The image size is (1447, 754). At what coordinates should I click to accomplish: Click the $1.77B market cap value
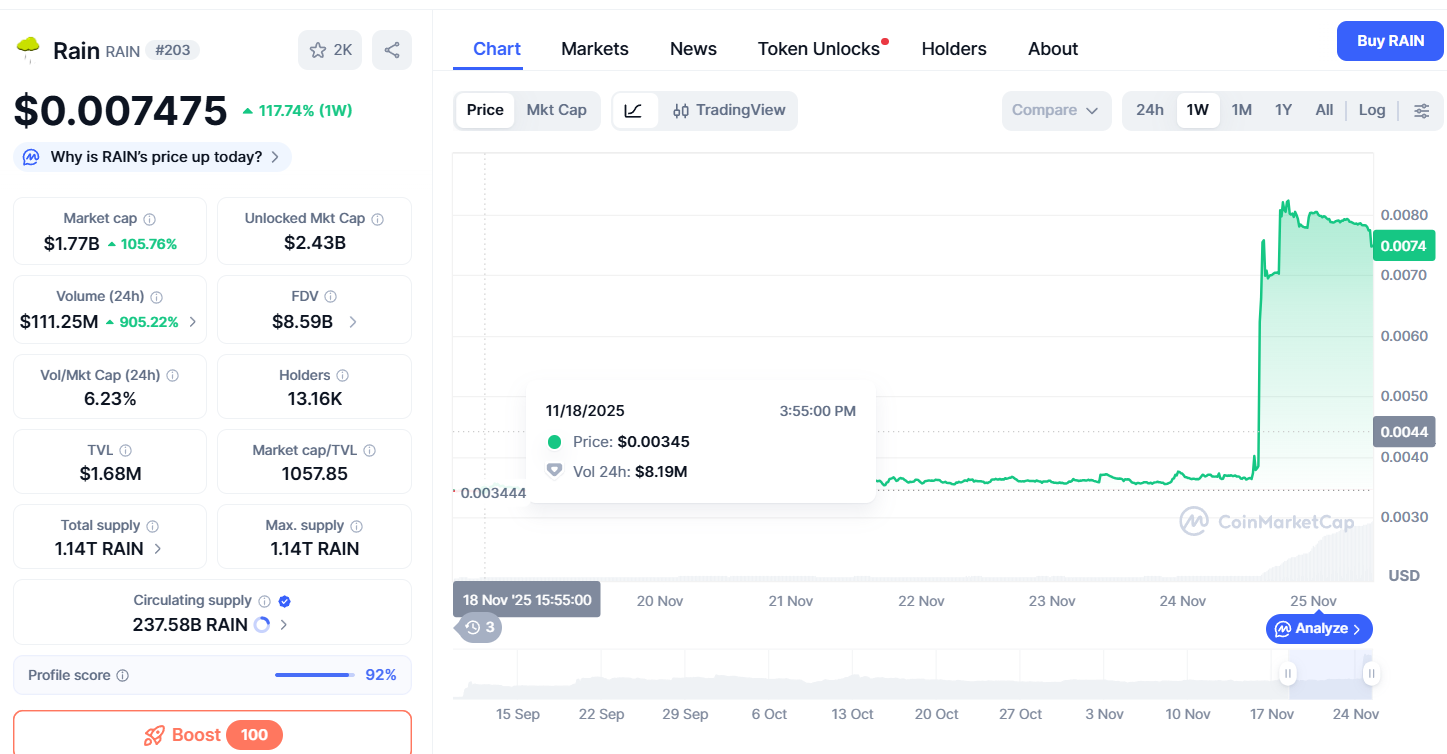point(72,243)
